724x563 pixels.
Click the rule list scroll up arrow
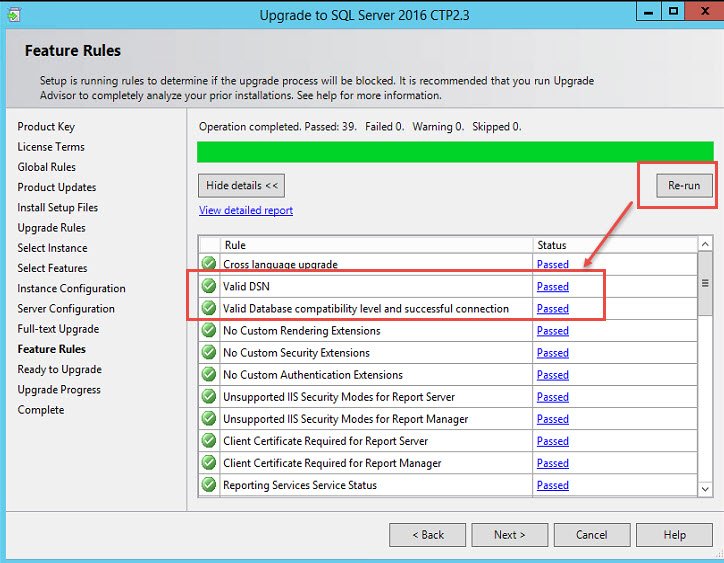tap(705, 244)
